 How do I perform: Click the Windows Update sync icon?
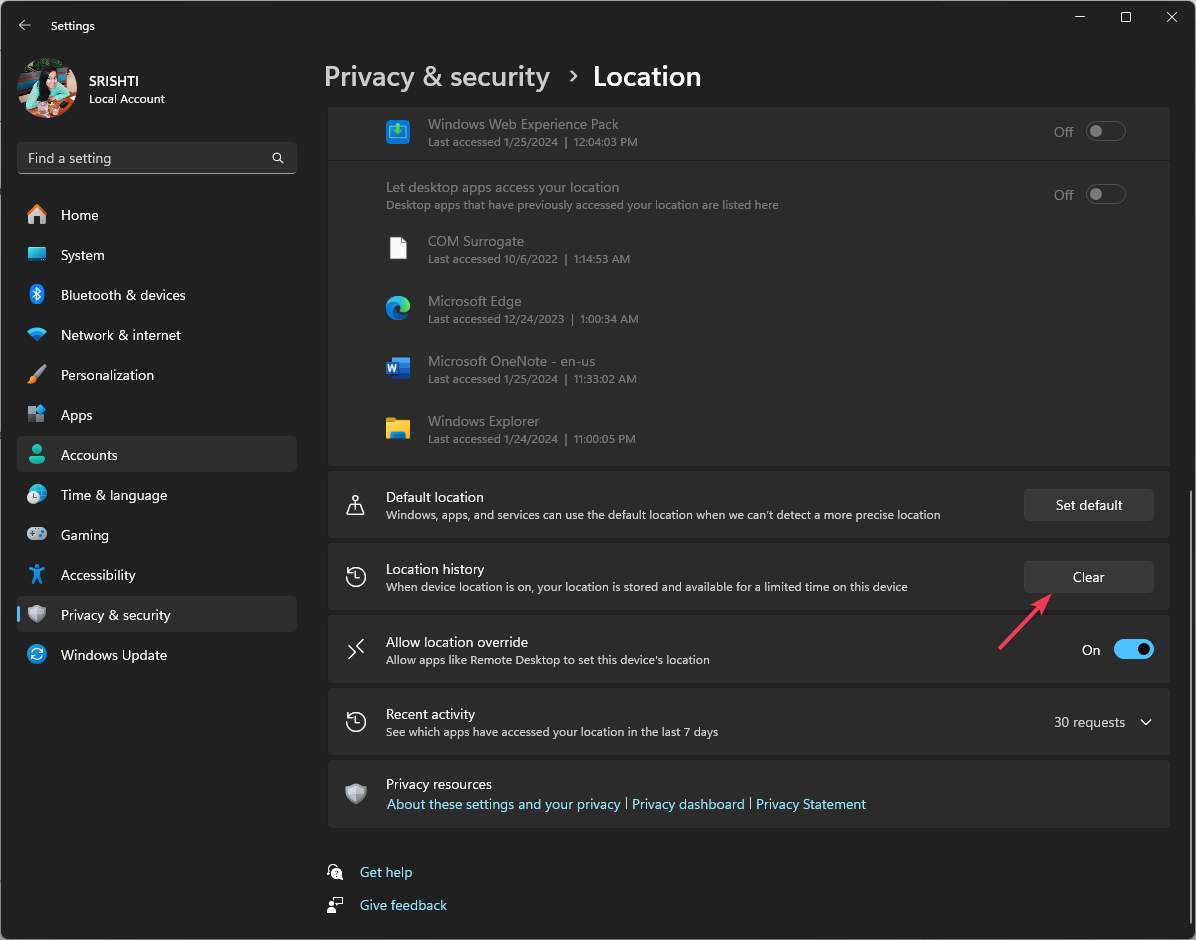click(37, 655)
